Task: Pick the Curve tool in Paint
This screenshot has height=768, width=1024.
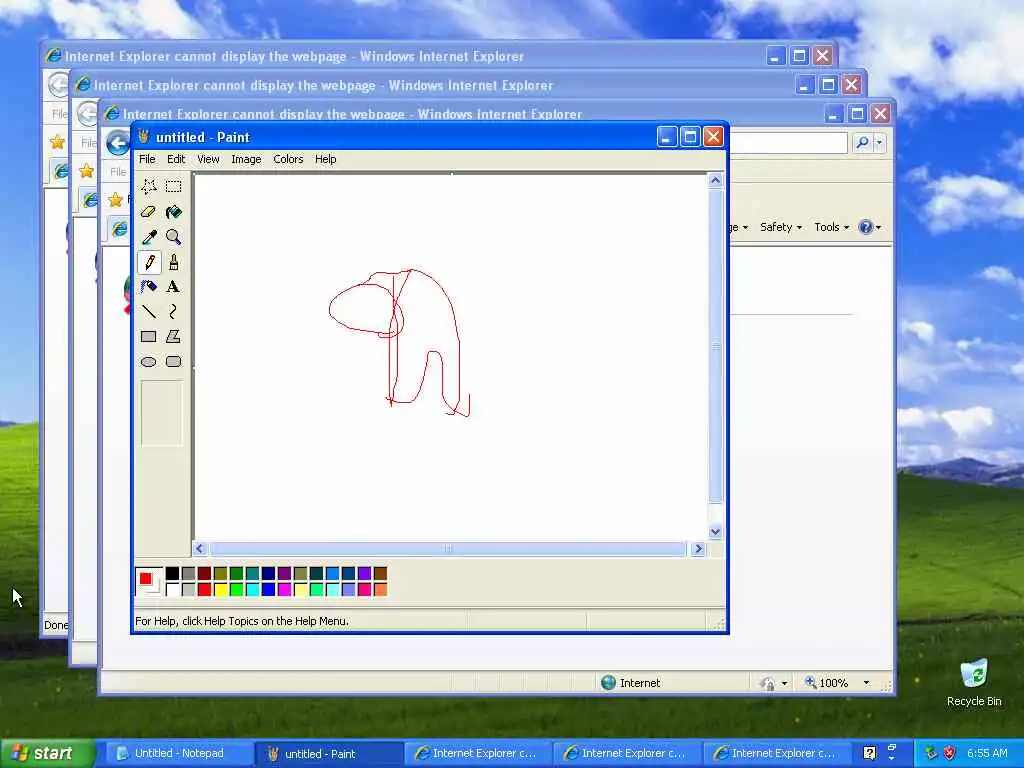Action: [174, 312]
